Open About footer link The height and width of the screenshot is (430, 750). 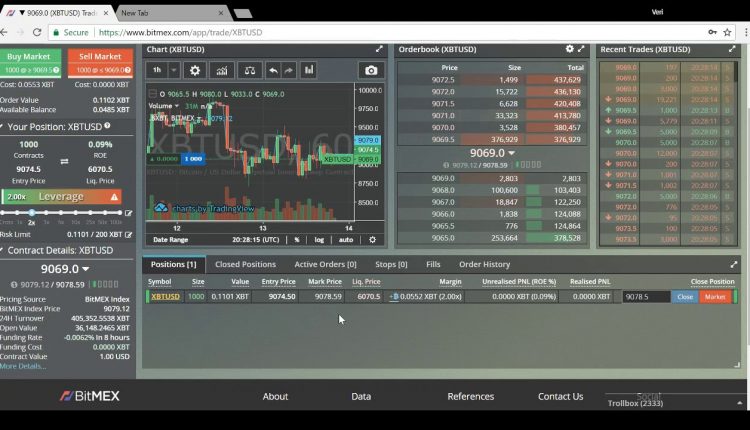pos(275,396)
